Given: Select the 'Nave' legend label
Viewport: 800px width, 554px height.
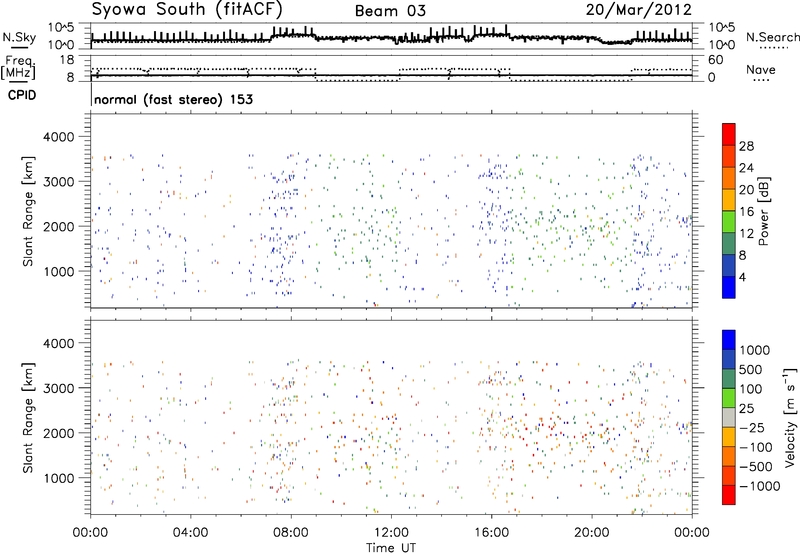Looking at the screenshot, I should click(x=760, y=70).
